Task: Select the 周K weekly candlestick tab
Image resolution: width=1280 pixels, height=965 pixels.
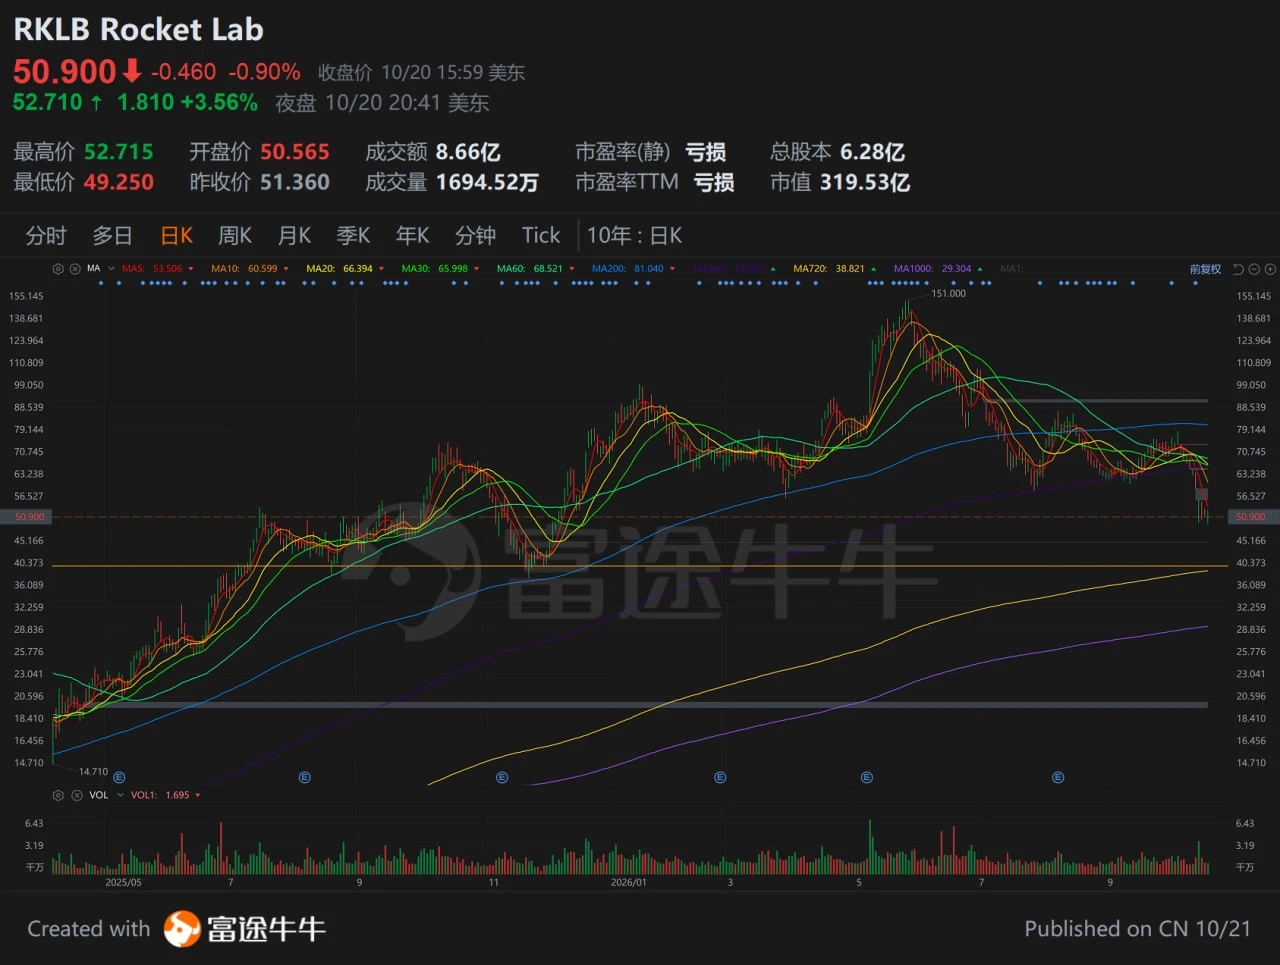Action: (235, 236)
